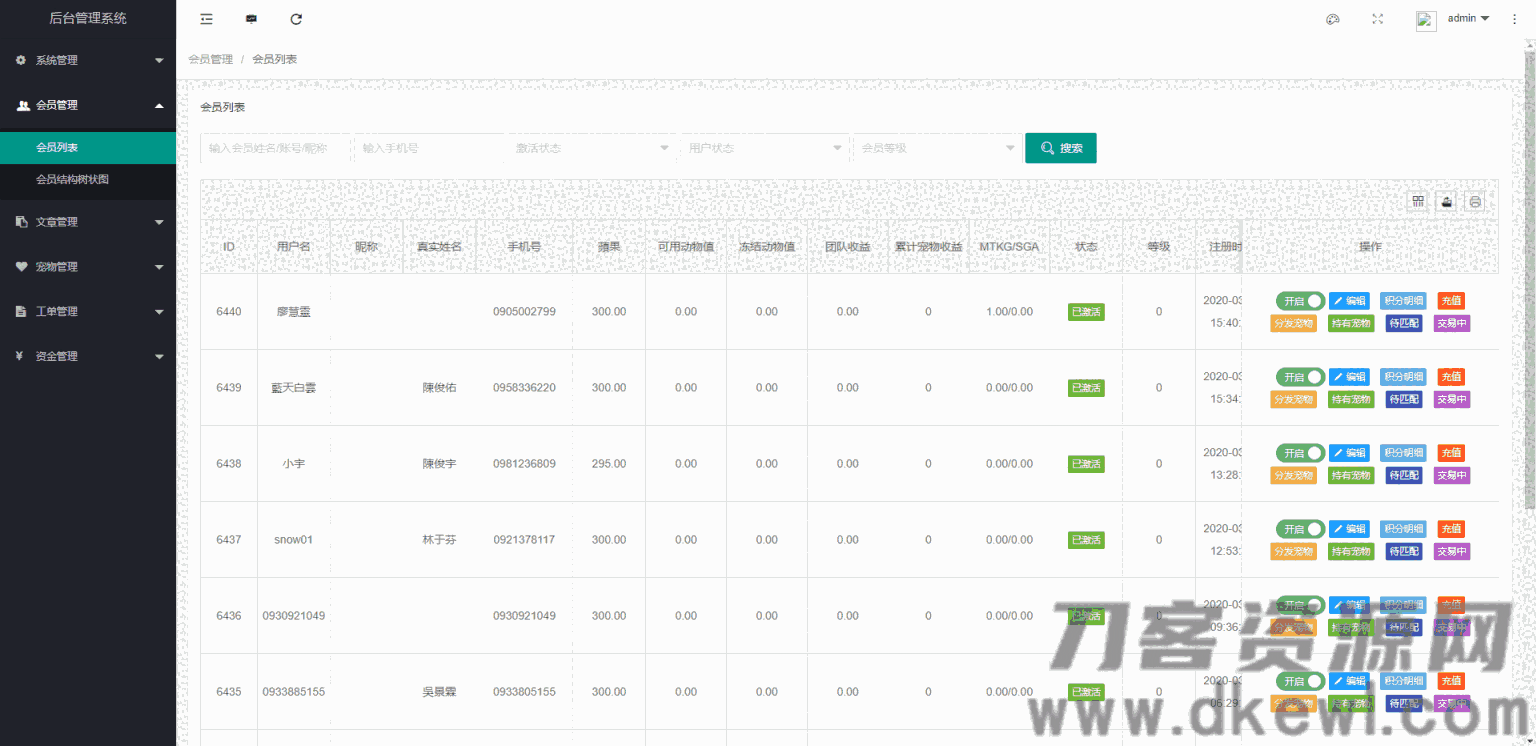Open the admin account dropdown
Screen dimensions: 1536x746
point(1466,18)
